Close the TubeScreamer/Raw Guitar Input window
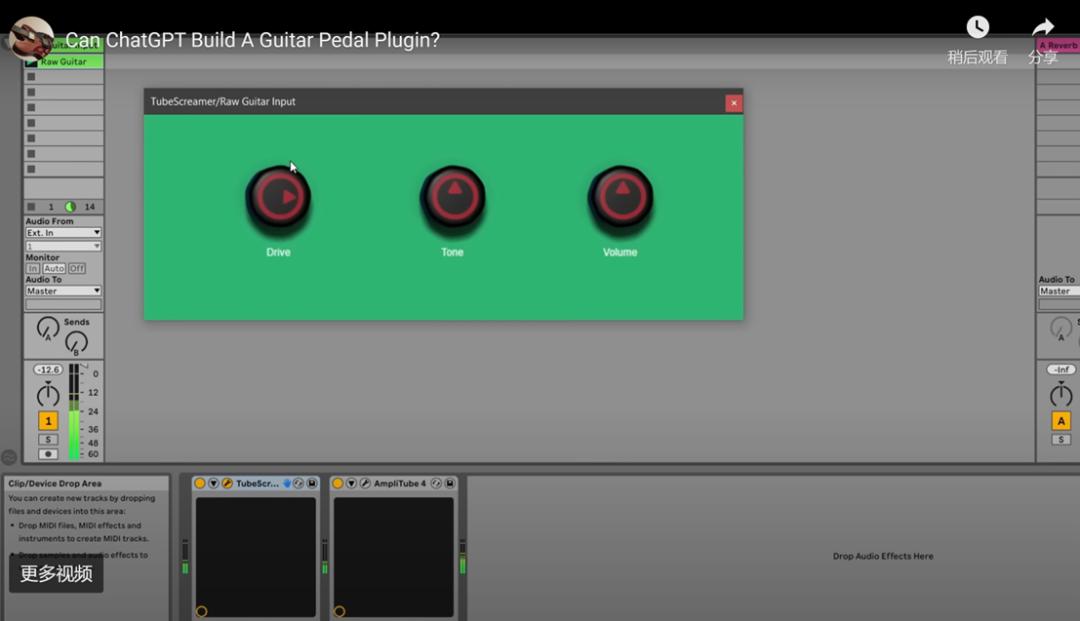This screenshot has height=621, width=1080. click(x=734, y=103)
